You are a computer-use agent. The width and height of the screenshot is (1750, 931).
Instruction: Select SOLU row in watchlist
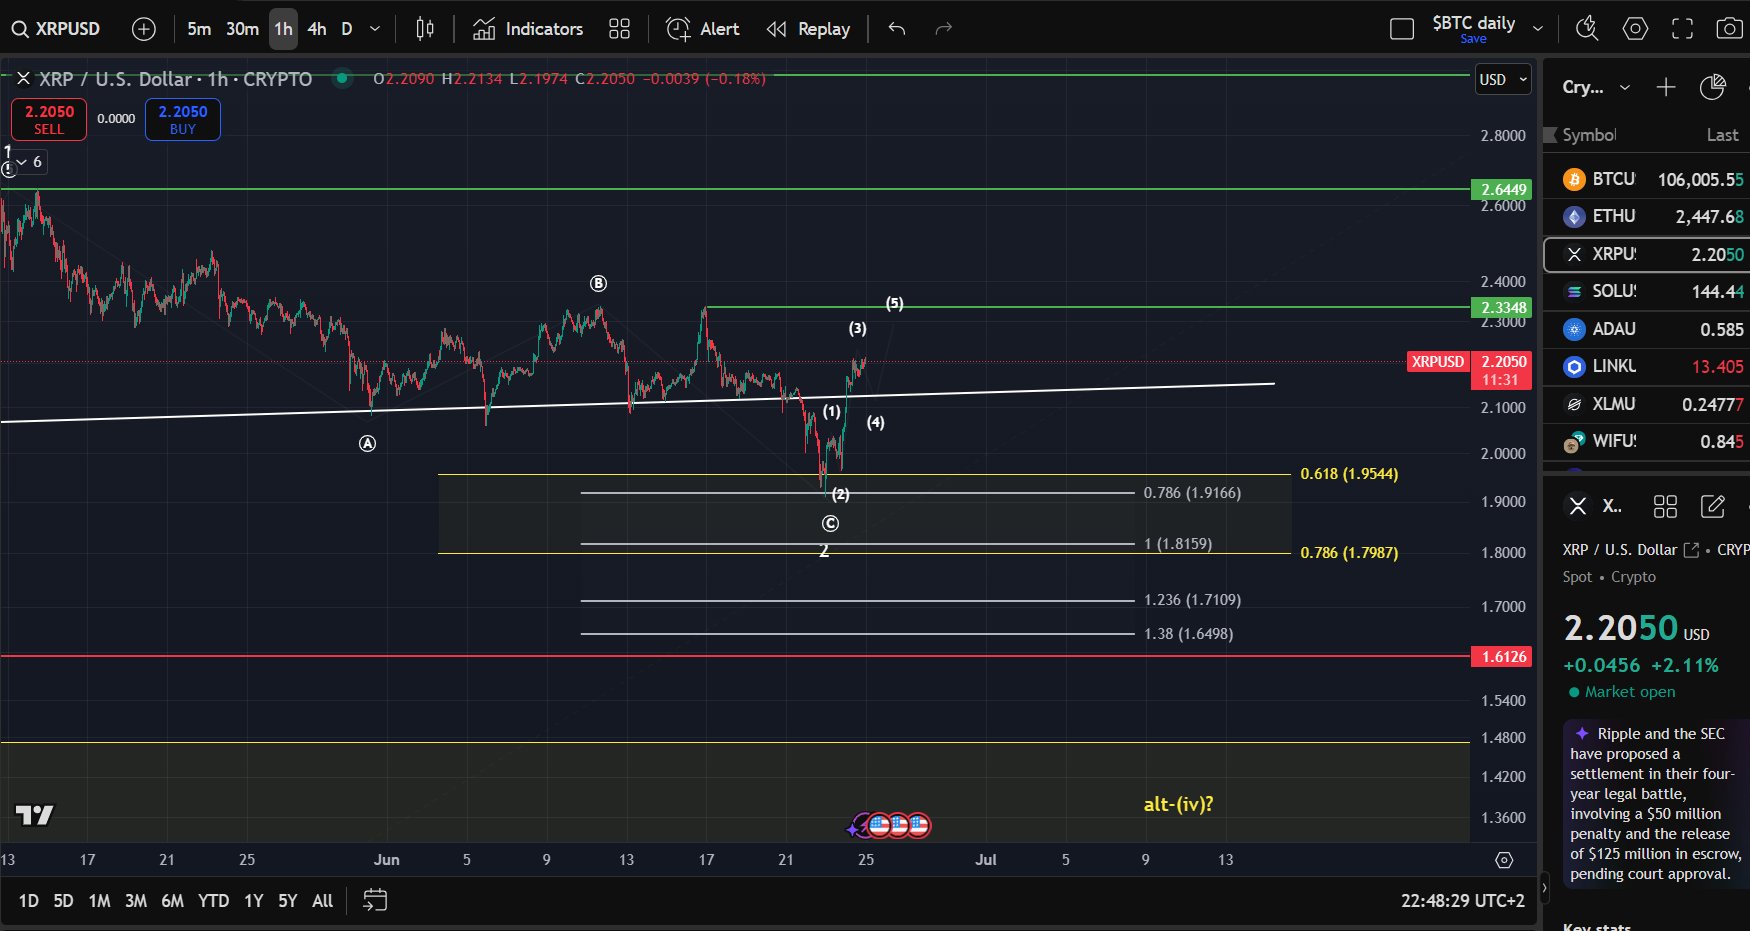coord(1646,291)
